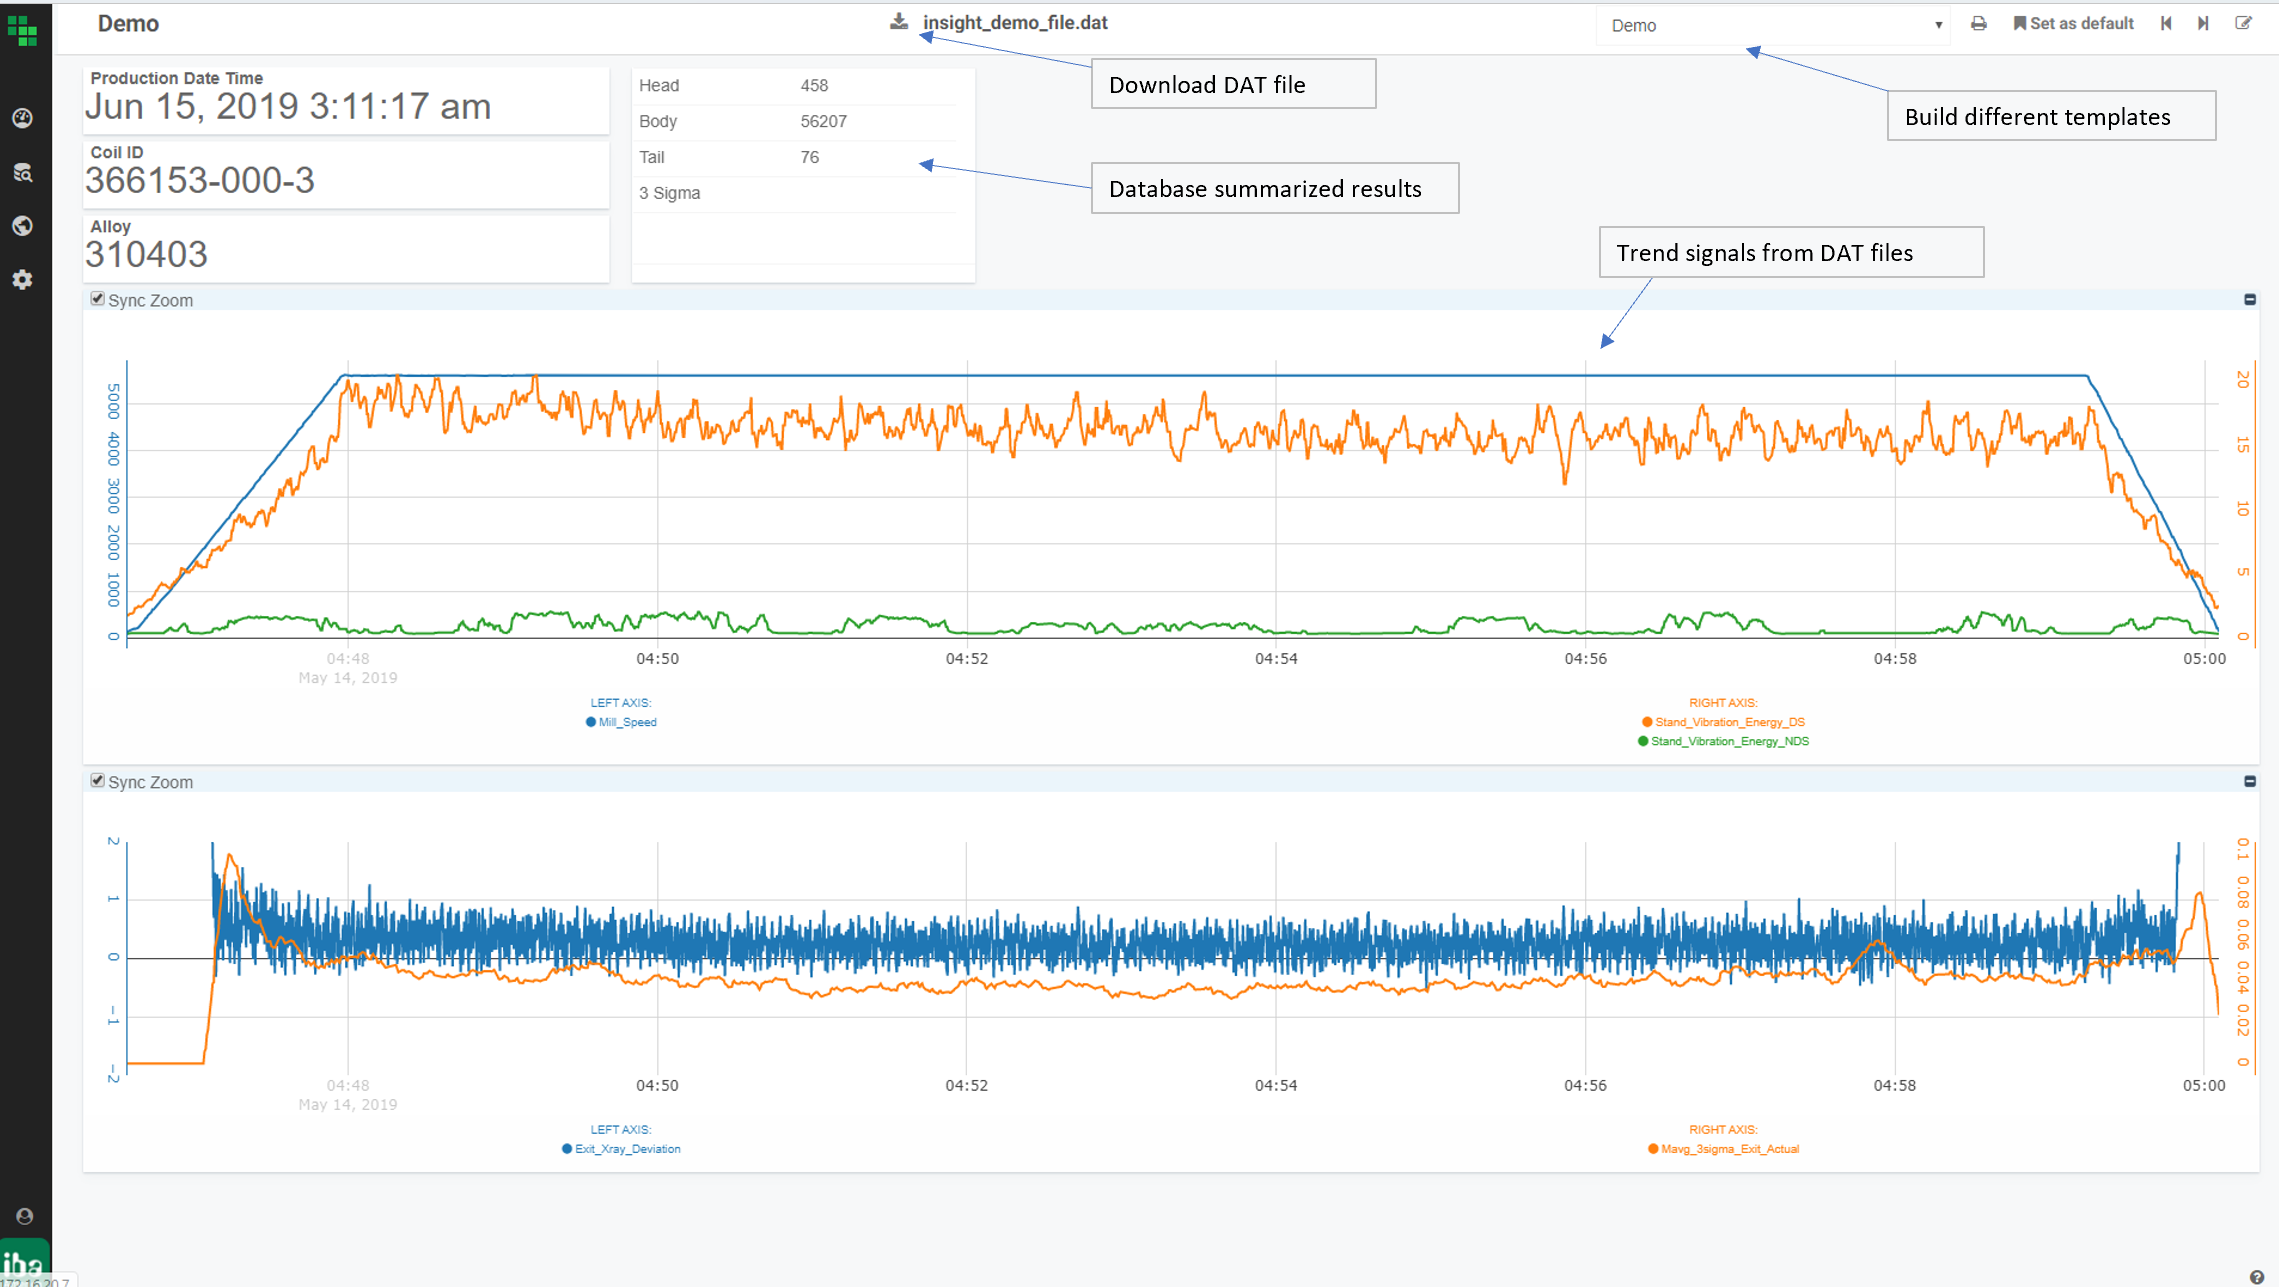Screen dimensions: 2279x1287
Task: Collapse the top trend chart panel
Action: click(2250, 298)
